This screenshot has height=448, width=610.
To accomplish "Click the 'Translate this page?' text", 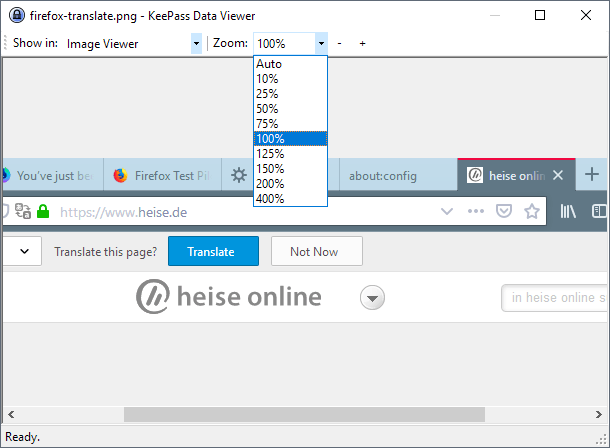I will (105, 252).
